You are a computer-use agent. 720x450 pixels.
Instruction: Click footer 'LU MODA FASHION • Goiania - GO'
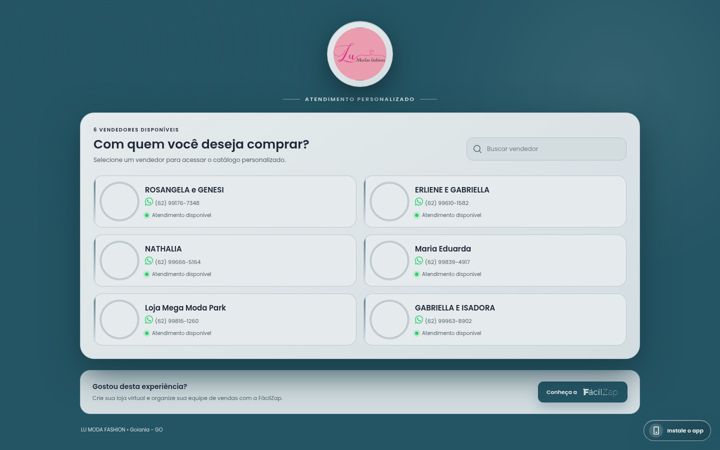tap(122, 430)
